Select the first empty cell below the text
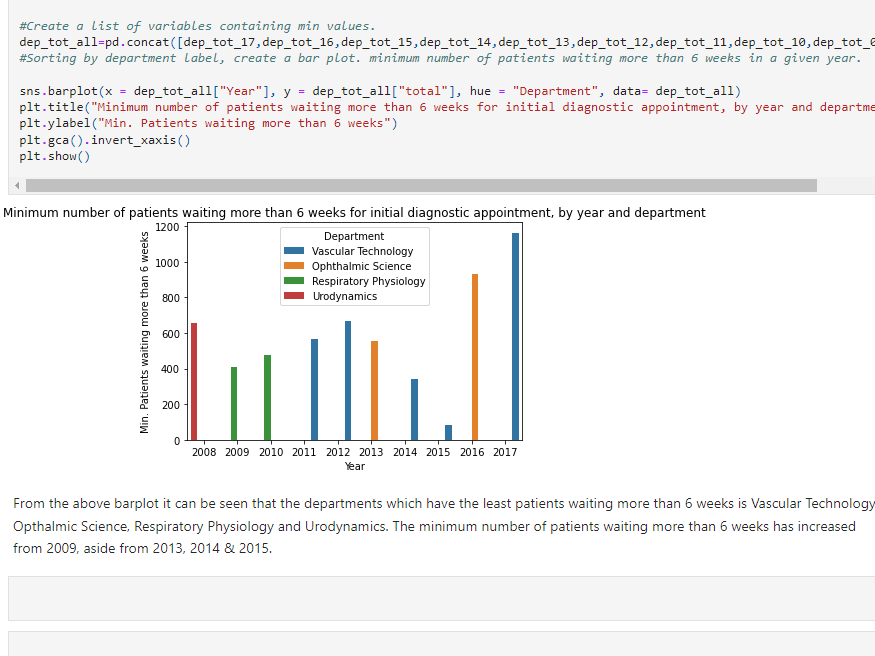The width and height of the screenshot is (875, 656). coord(440,598)
